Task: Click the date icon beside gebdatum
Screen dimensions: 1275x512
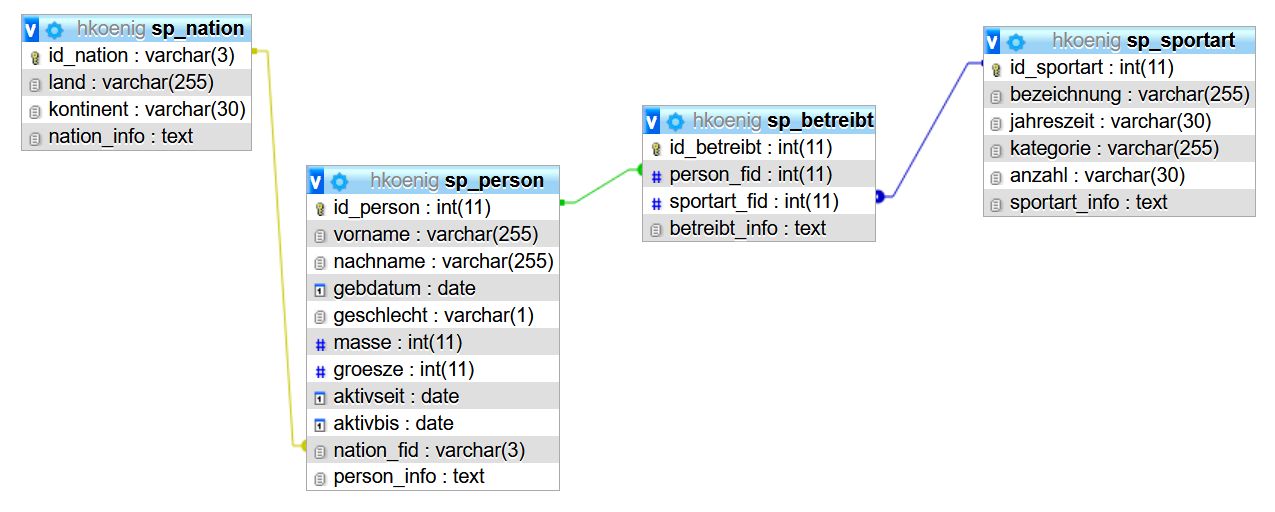Action: [x=320, y=290]
